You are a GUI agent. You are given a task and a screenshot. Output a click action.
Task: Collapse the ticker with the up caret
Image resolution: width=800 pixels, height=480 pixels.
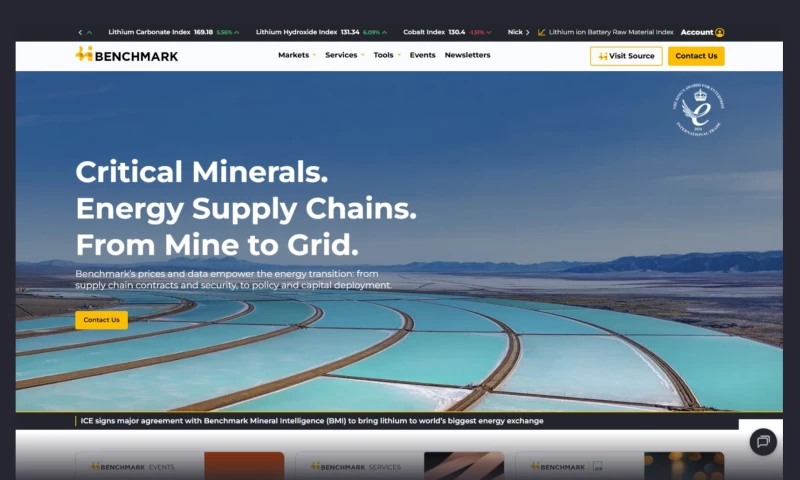90,32
